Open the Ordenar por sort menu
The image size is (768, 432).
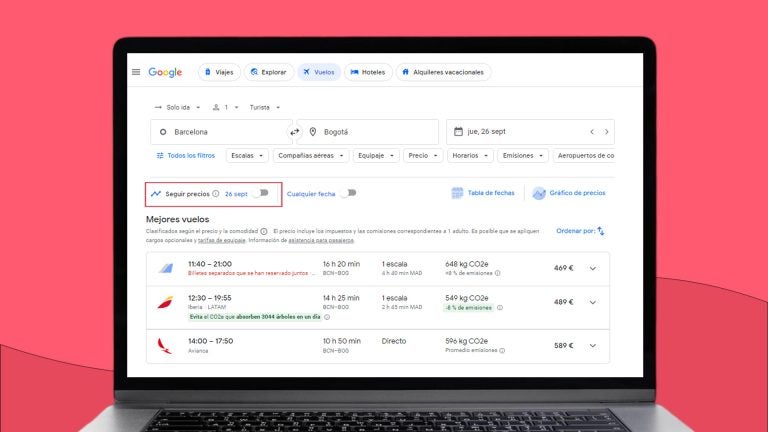click(580, 231)
